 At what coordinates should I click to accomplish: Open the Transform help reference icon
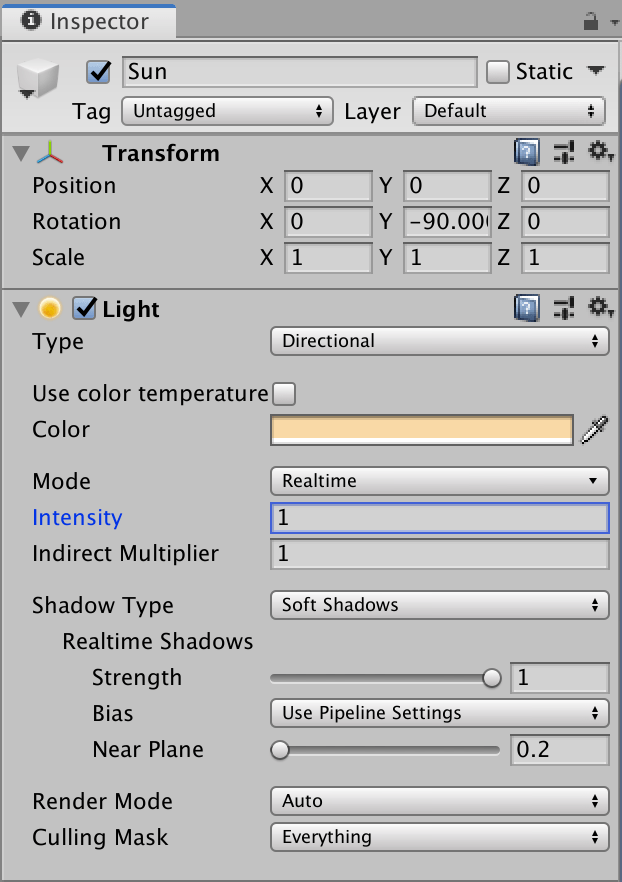[x=527, y=153]
